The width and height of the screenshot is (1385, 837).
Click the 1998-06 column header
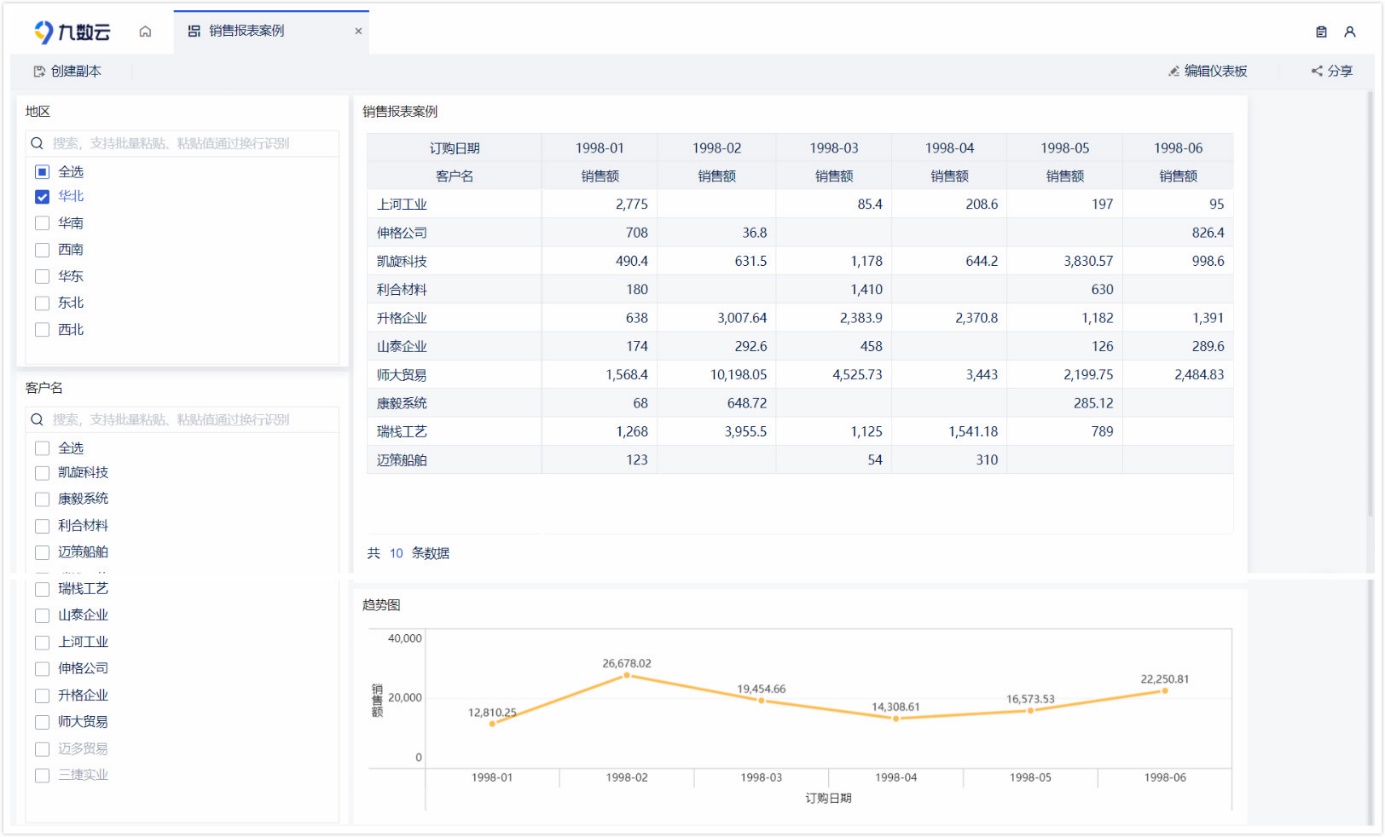[x=1178, y=148]
